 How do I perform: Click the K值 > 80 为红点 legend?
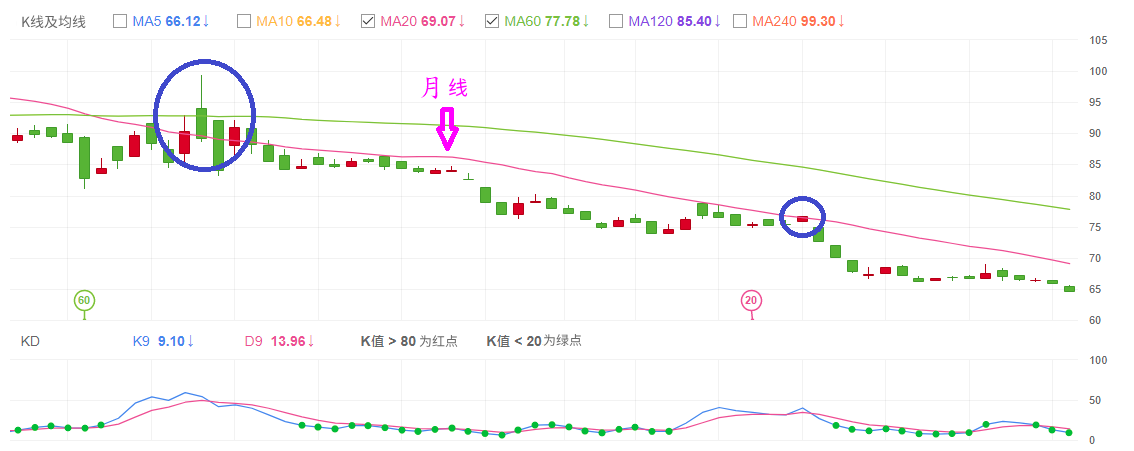[x=408, y=341]
